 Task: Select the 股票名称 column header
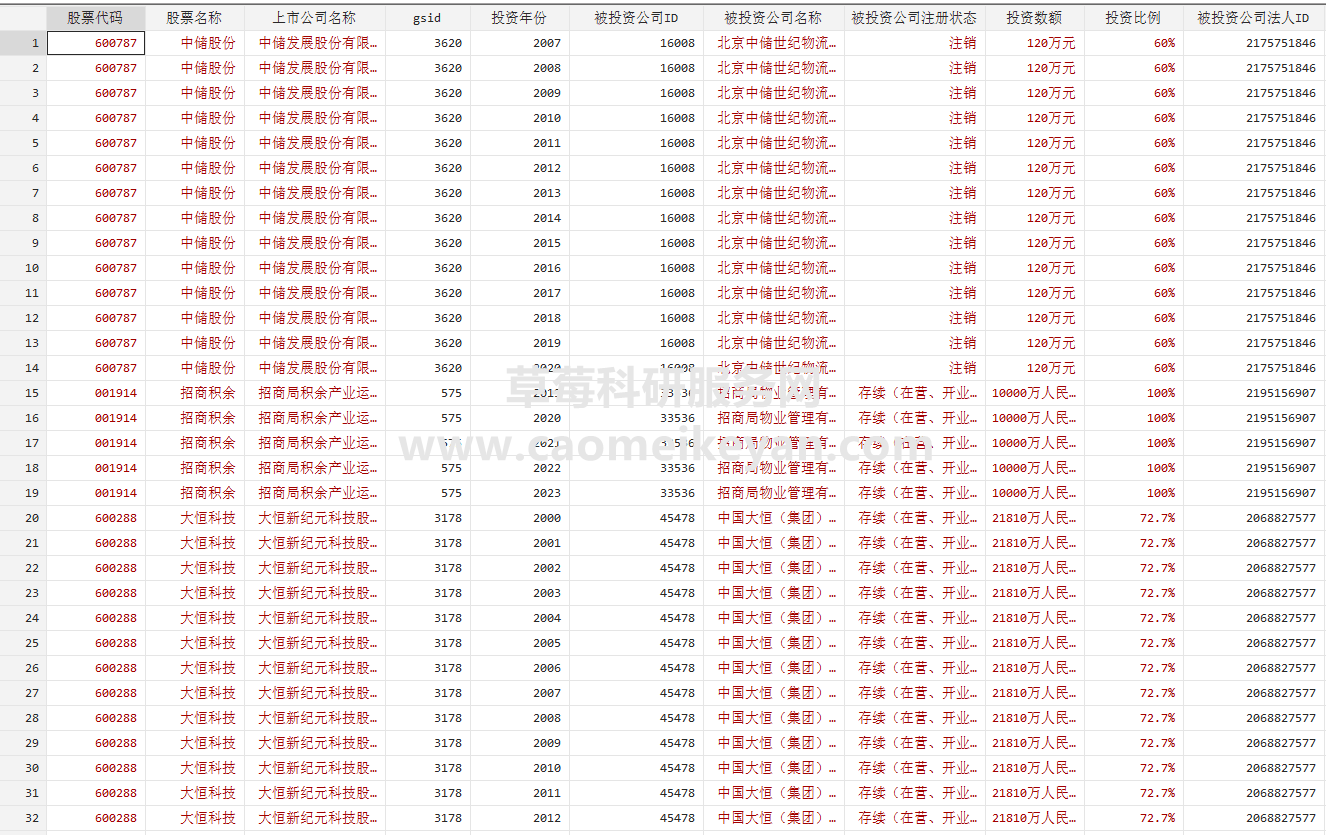(195, 18)
